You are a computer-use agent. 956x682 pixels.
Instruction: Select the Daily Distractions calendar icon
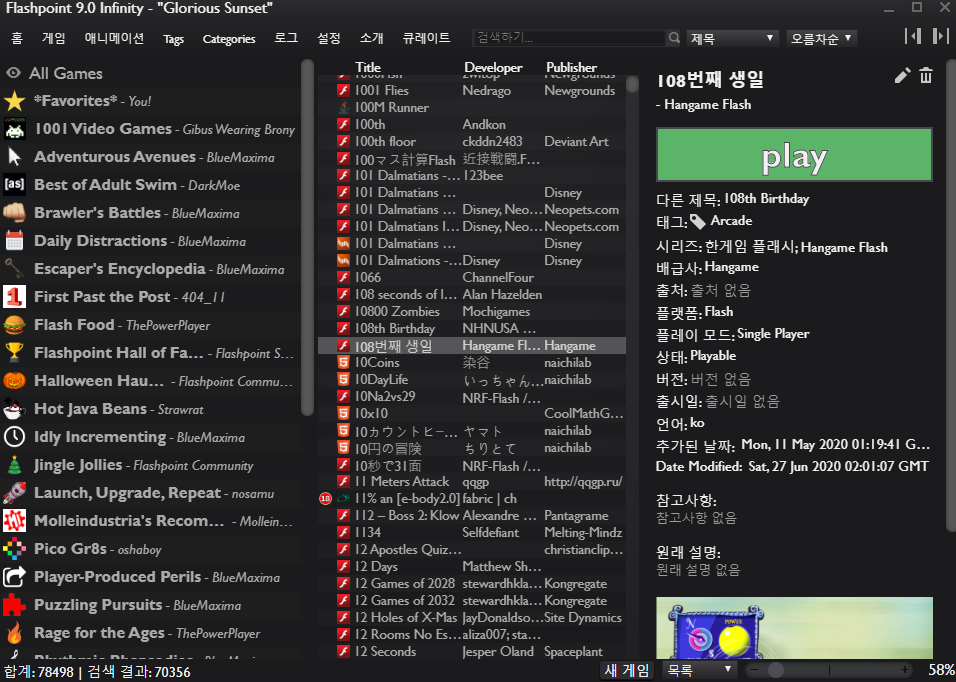[15, 241]
